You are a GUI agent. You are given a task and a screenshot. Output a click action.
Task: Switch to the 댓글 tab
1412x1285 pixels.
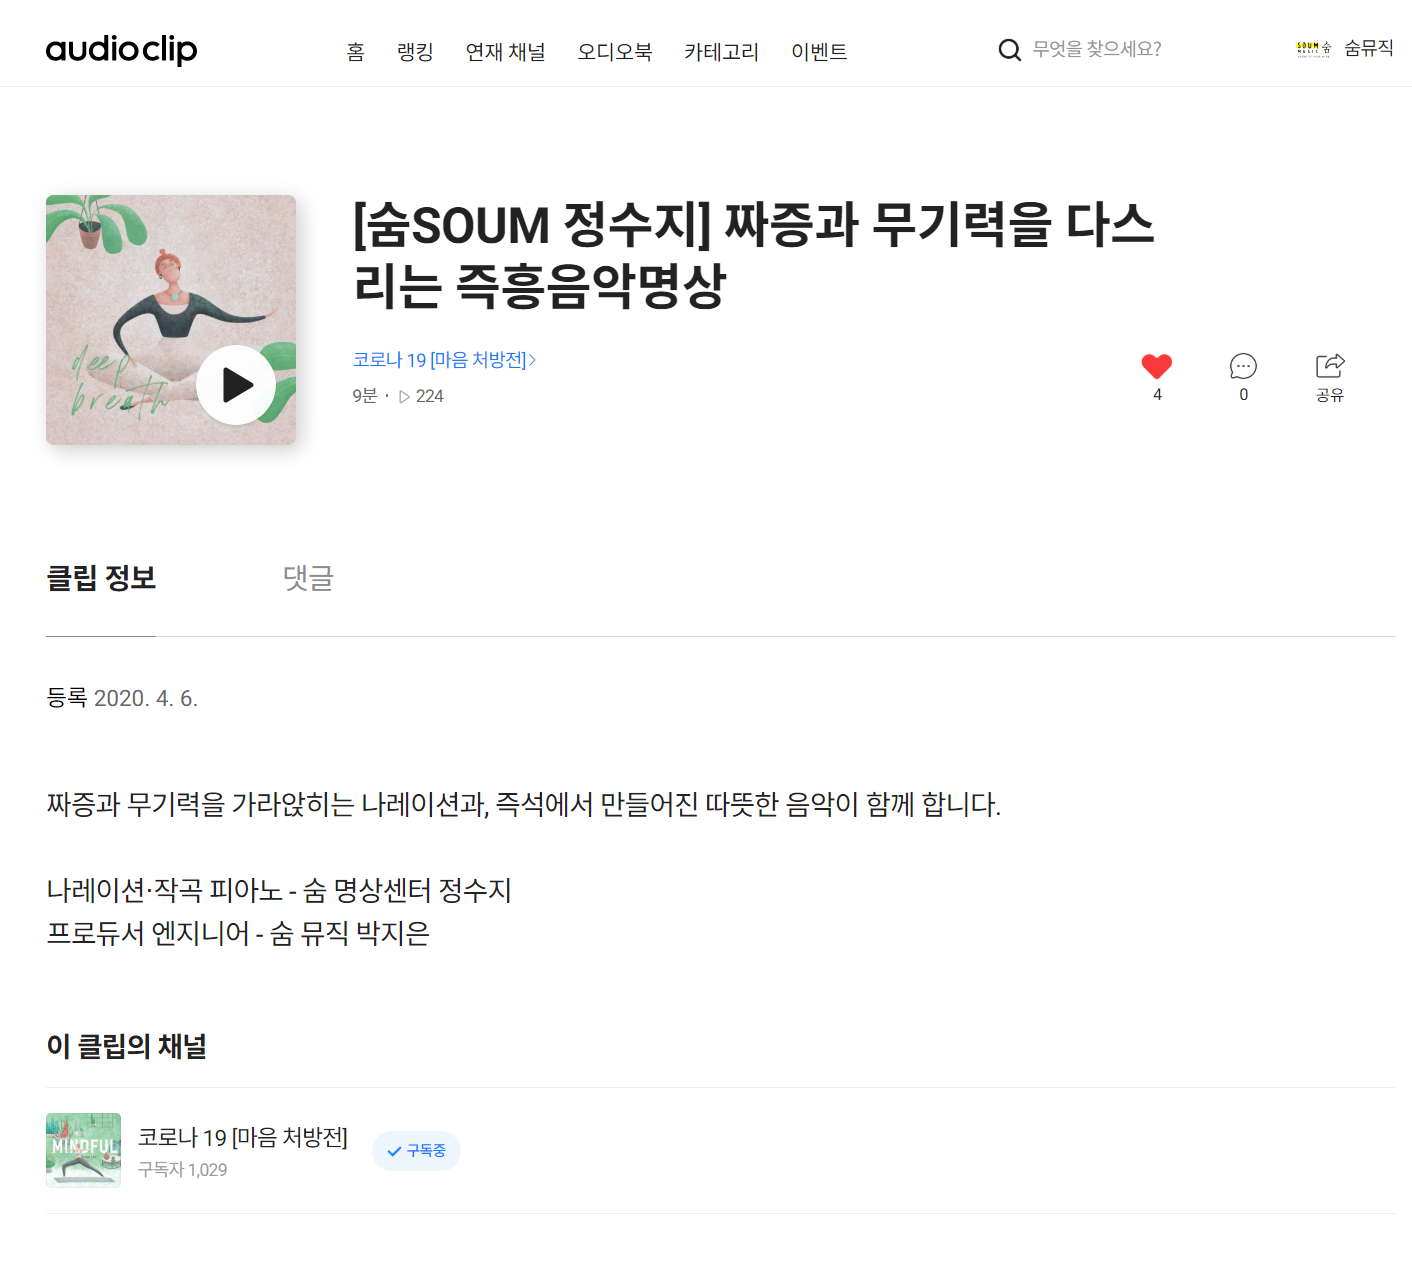point(308,578)
